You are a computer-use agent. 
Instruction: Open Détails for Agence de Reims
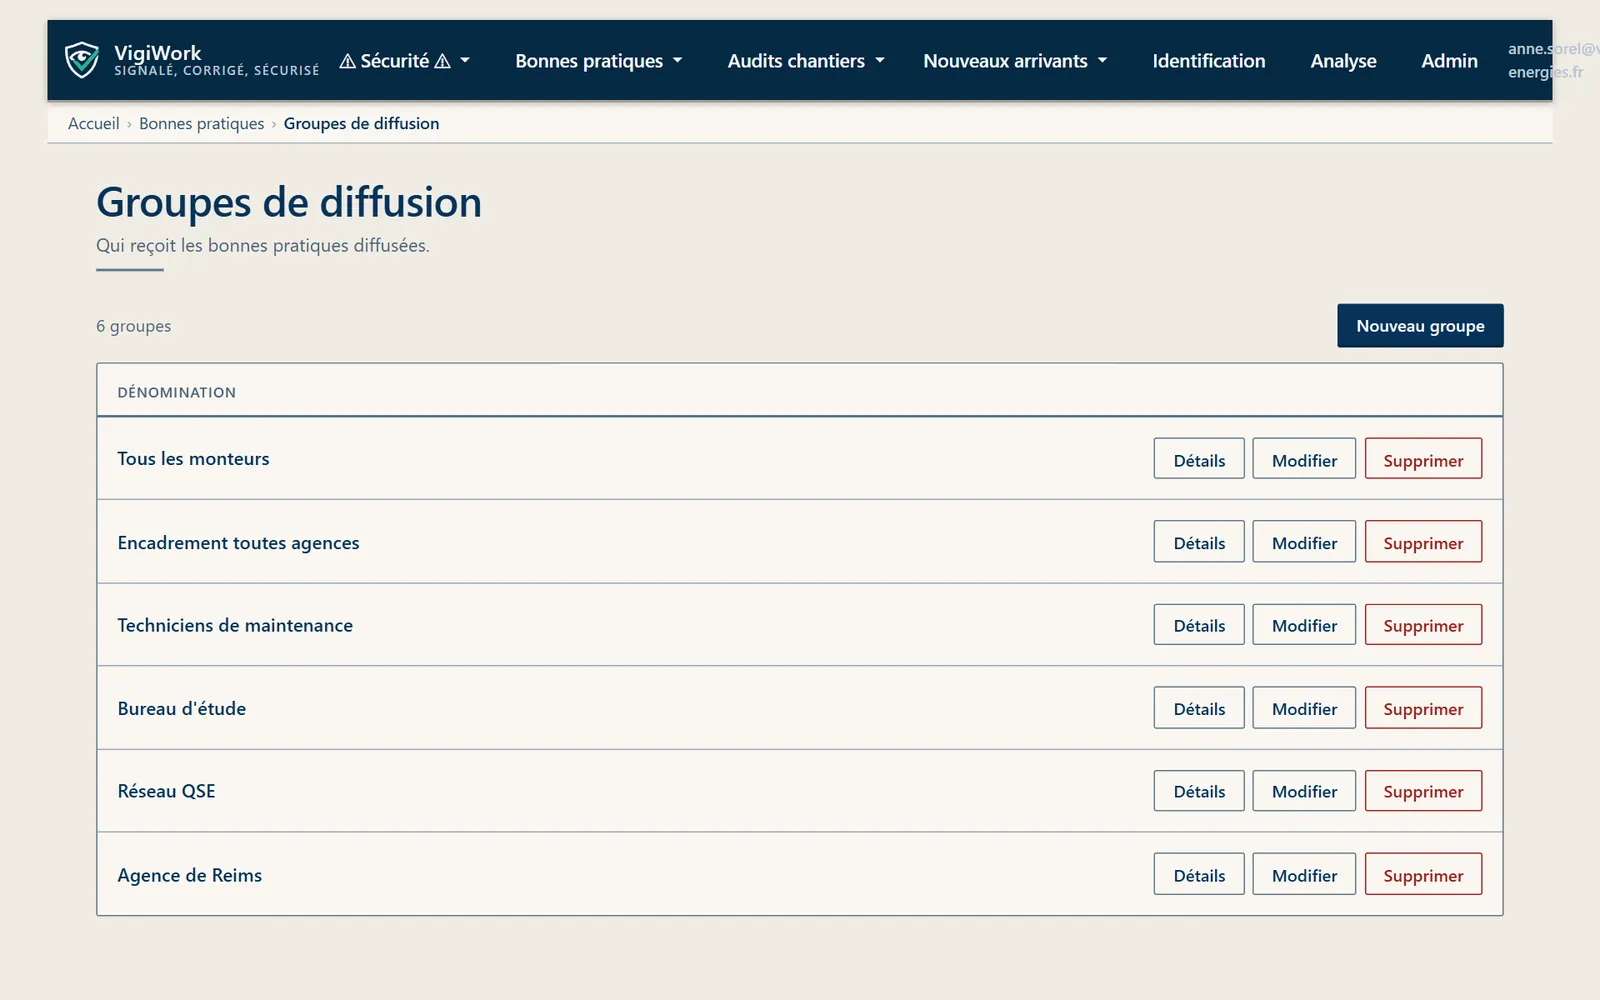point(1199,874)
